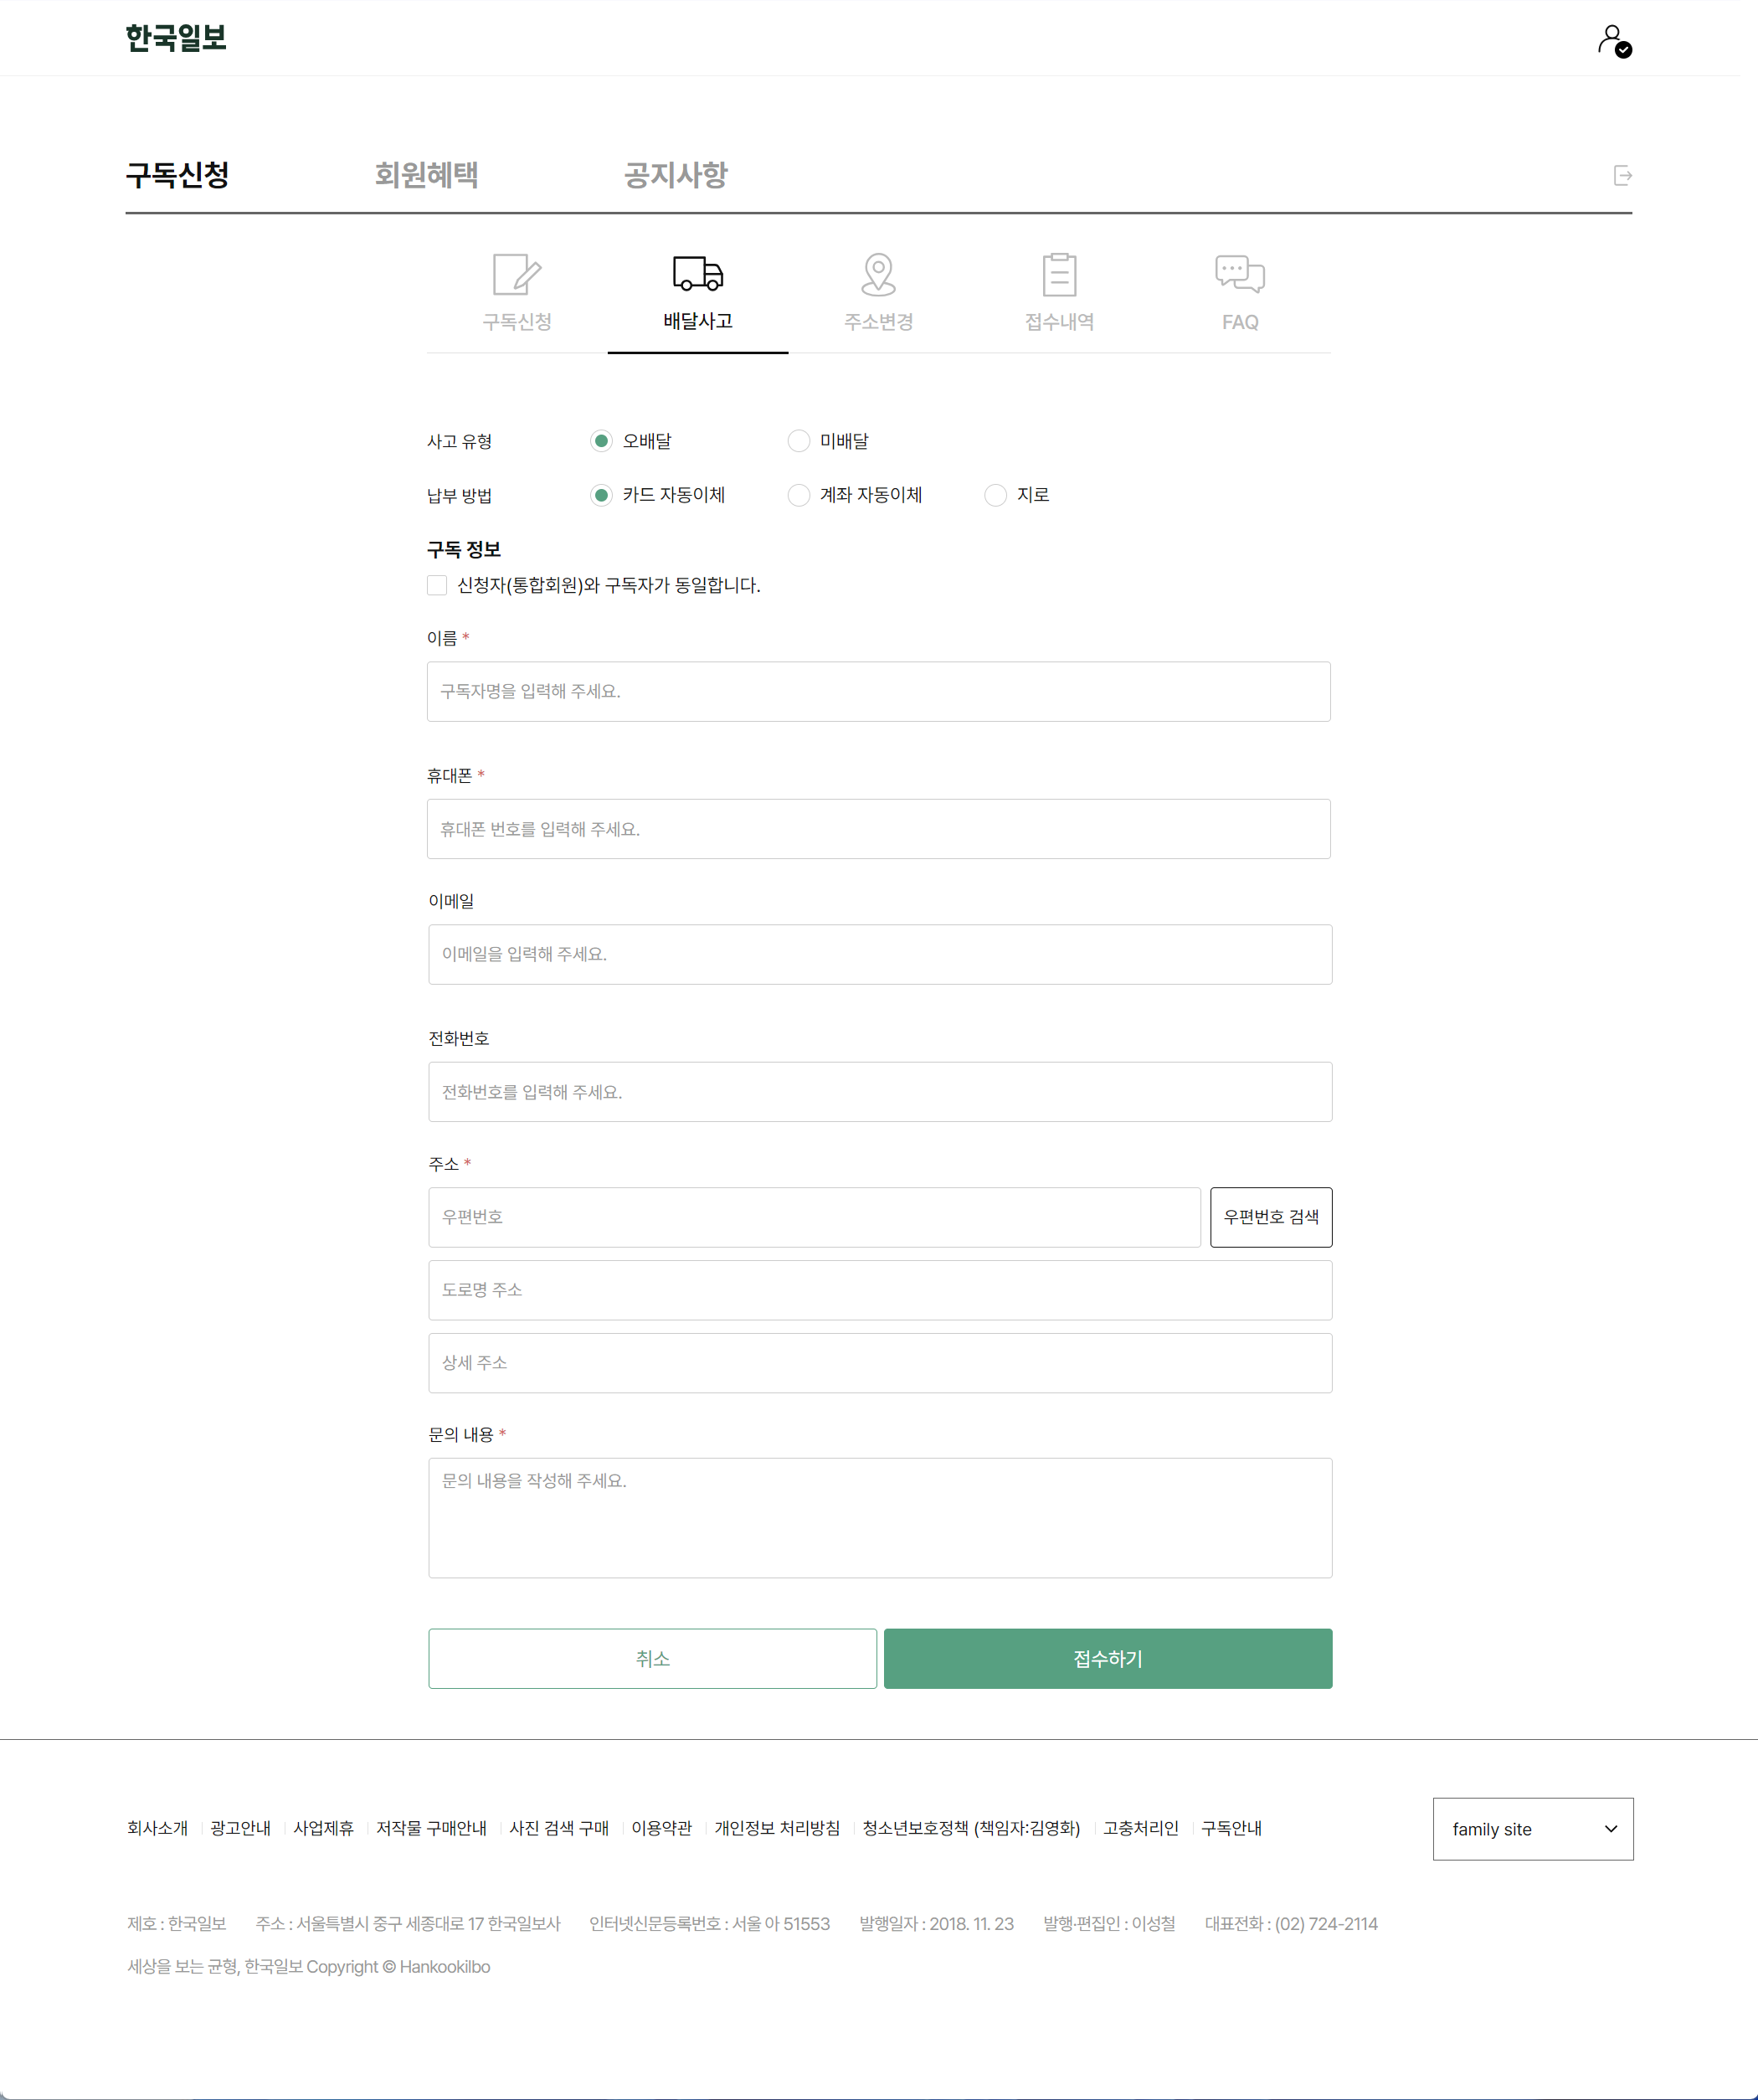Click the logout icon beside the tabs
The height and width of the screenshot is (2100, 1758).
coord(1622,176)
